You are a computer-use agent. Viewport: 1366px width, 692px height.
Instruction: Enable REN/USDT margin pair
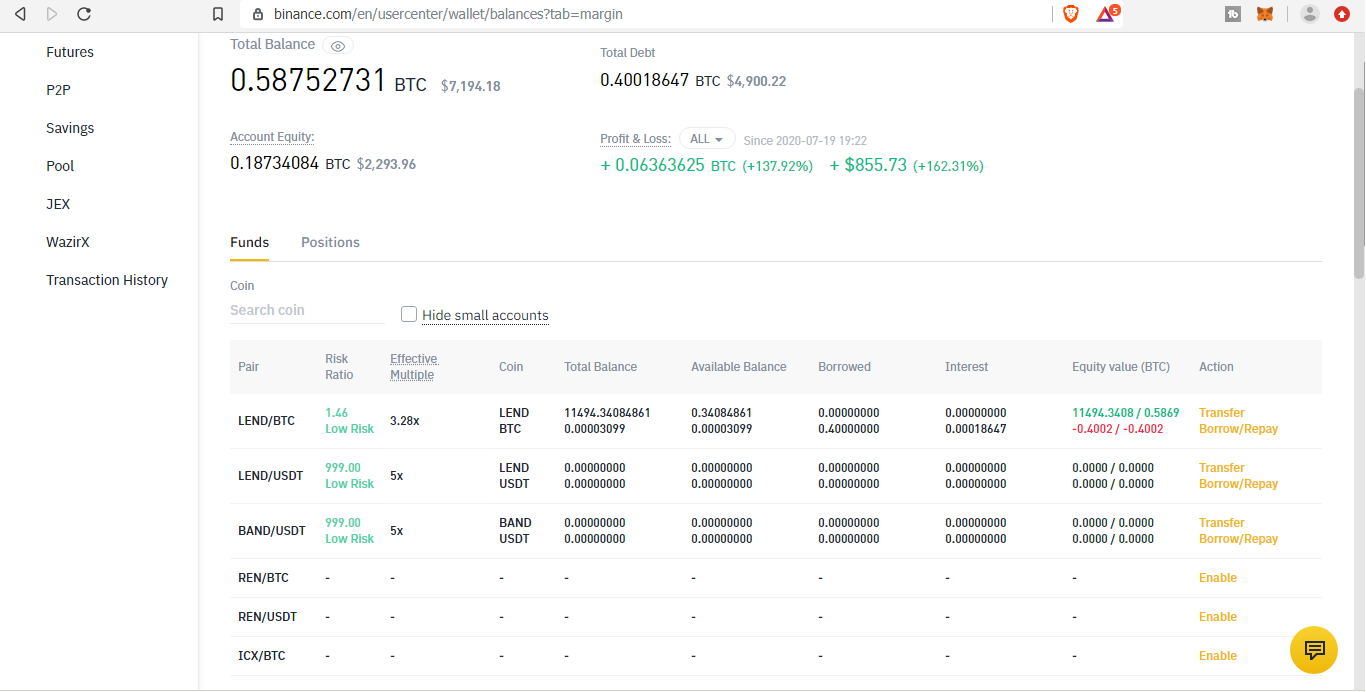pos(1218,617)
